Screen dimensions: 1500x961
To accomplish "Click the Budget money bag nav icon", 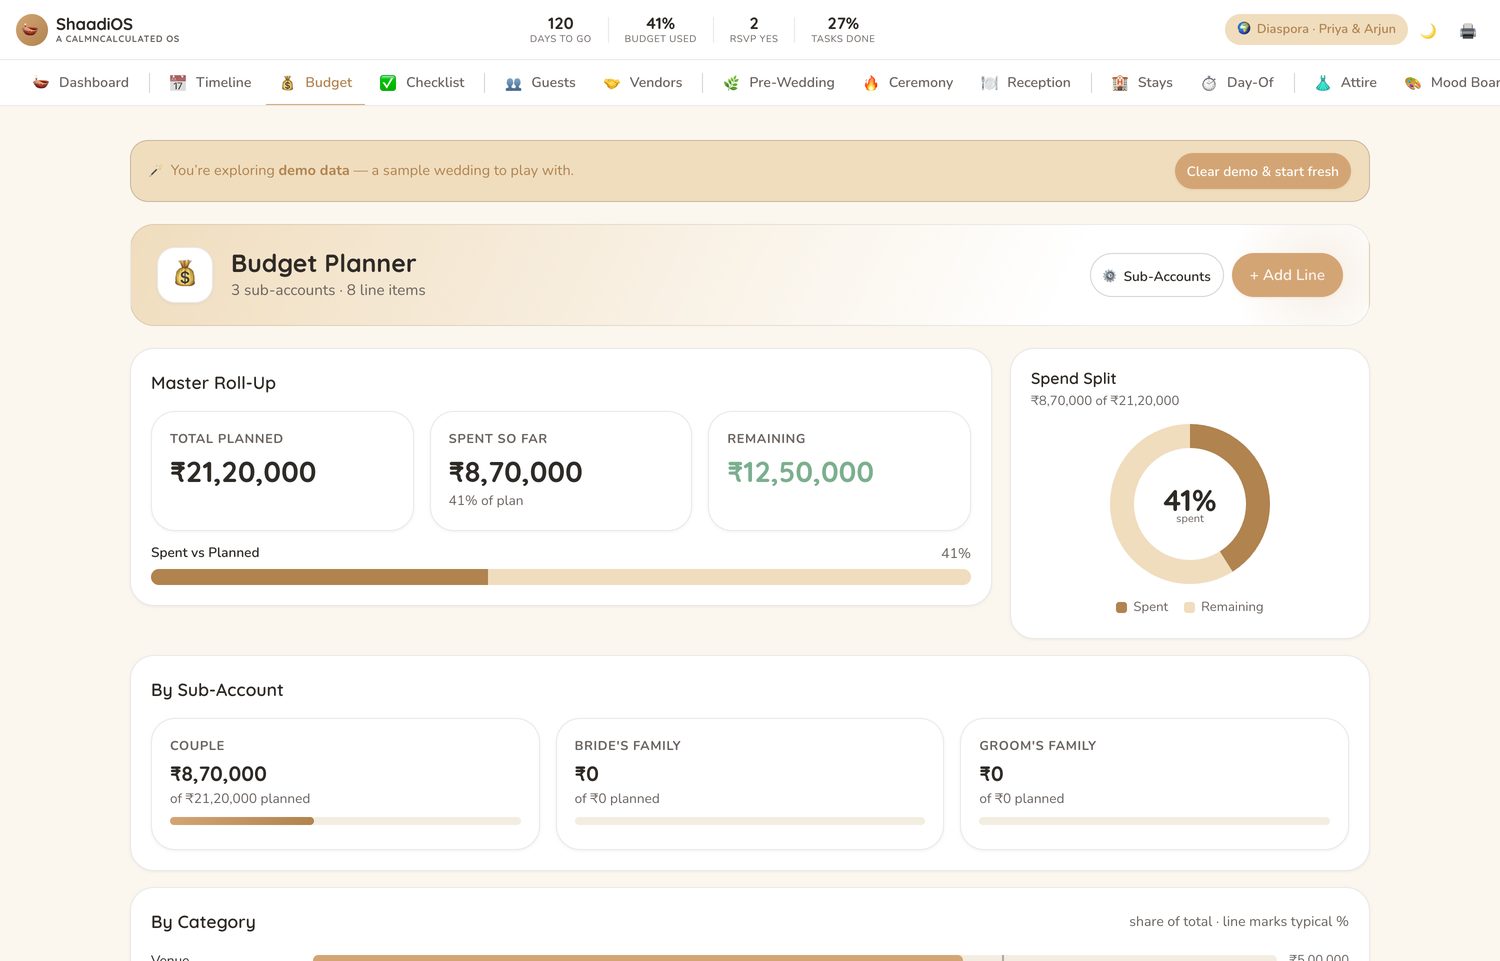I will click(287, 83).
